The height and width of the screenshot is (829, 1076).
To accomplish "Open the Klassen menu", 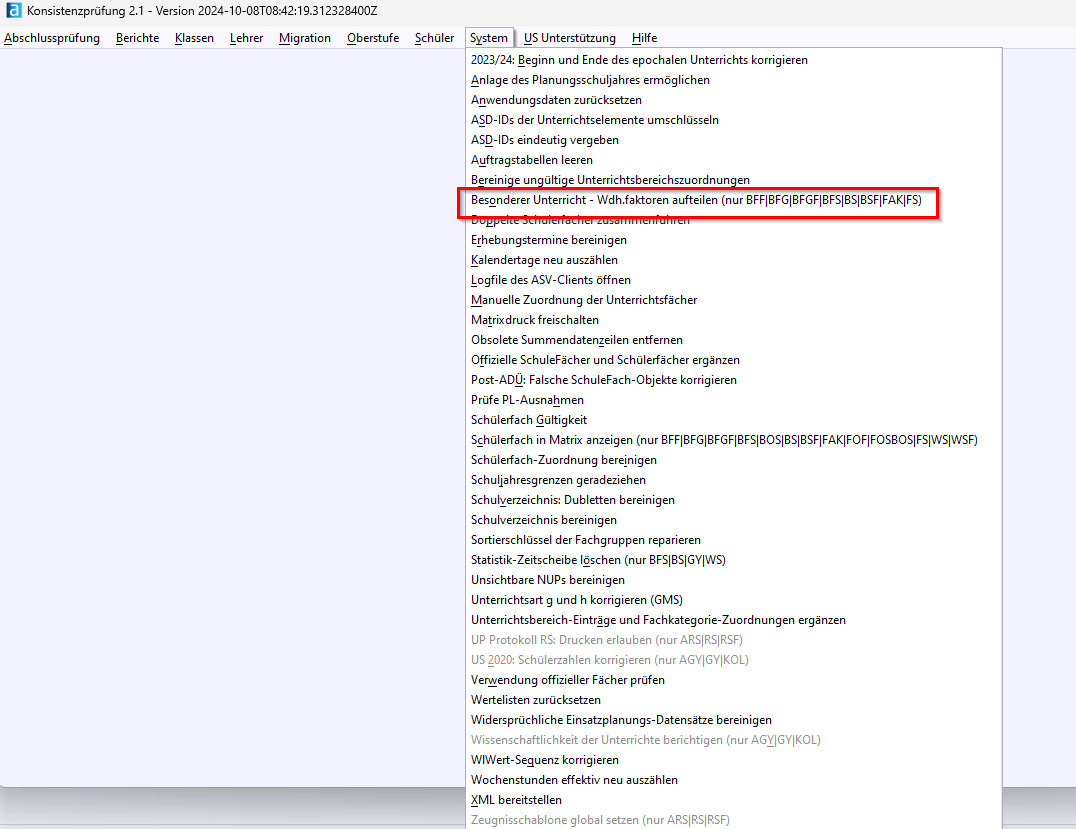I will 194,38.
